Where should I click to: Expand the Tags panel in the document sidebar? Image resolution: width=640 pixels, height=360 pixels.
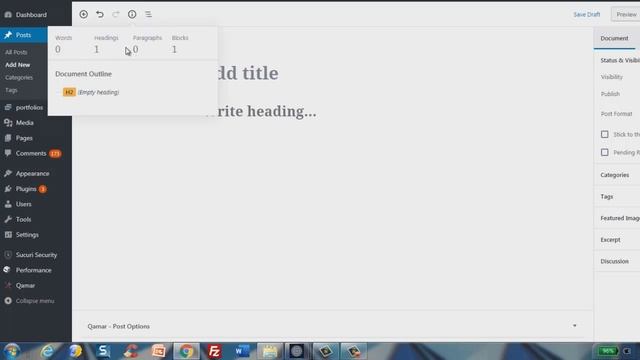[607, 197]
